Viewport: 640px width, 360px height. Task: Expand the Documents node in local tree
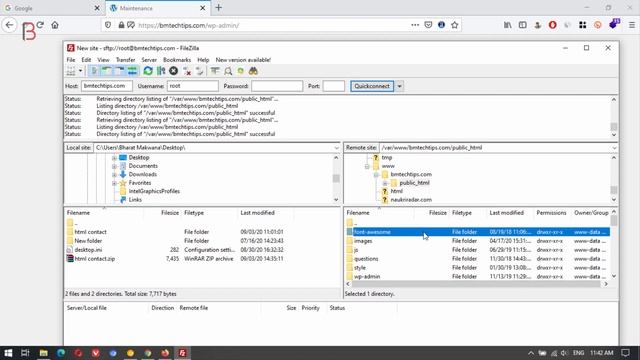tap(114, 167)
